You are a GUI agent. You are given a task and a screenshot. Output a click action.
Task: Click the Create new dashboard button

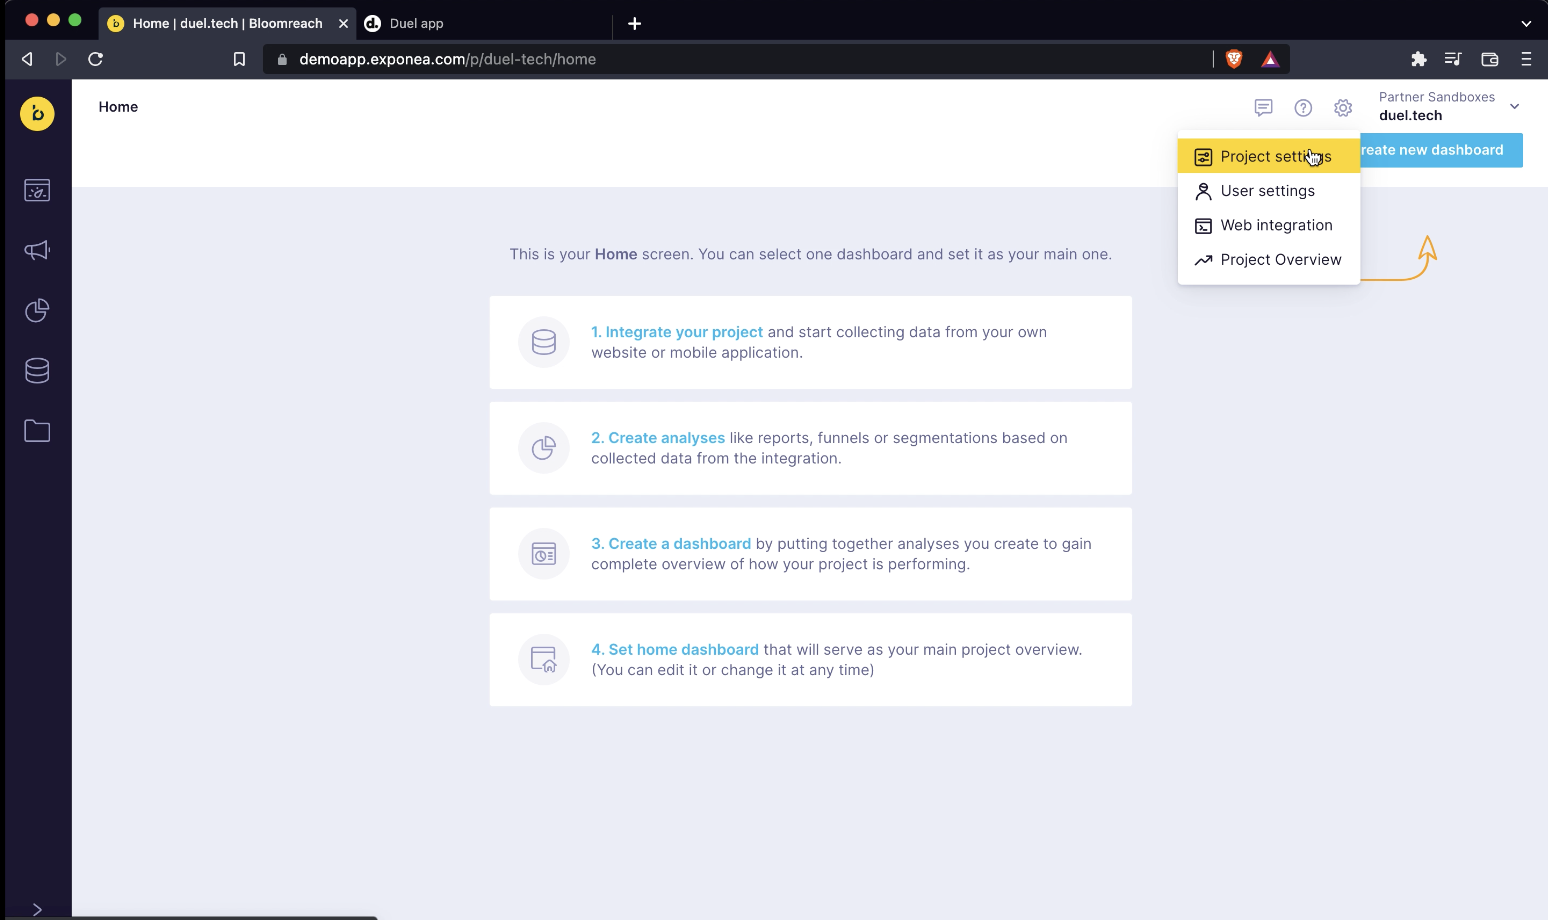coord(1440,150)
